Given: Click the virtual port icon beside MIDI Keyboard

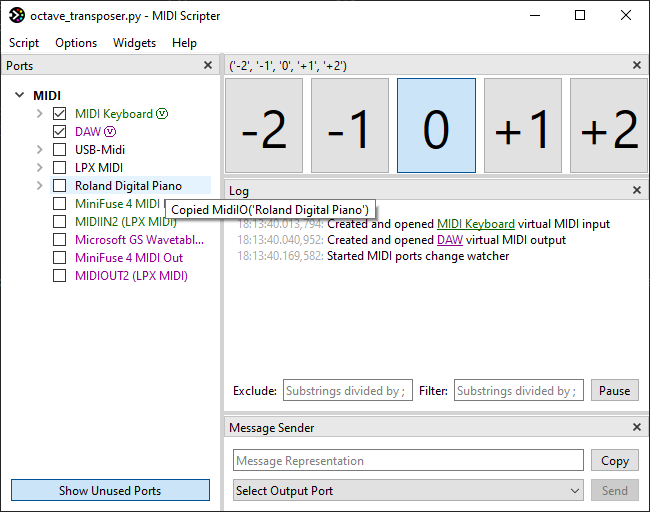Looking at the screenshot, I should [x=162, y=114].
